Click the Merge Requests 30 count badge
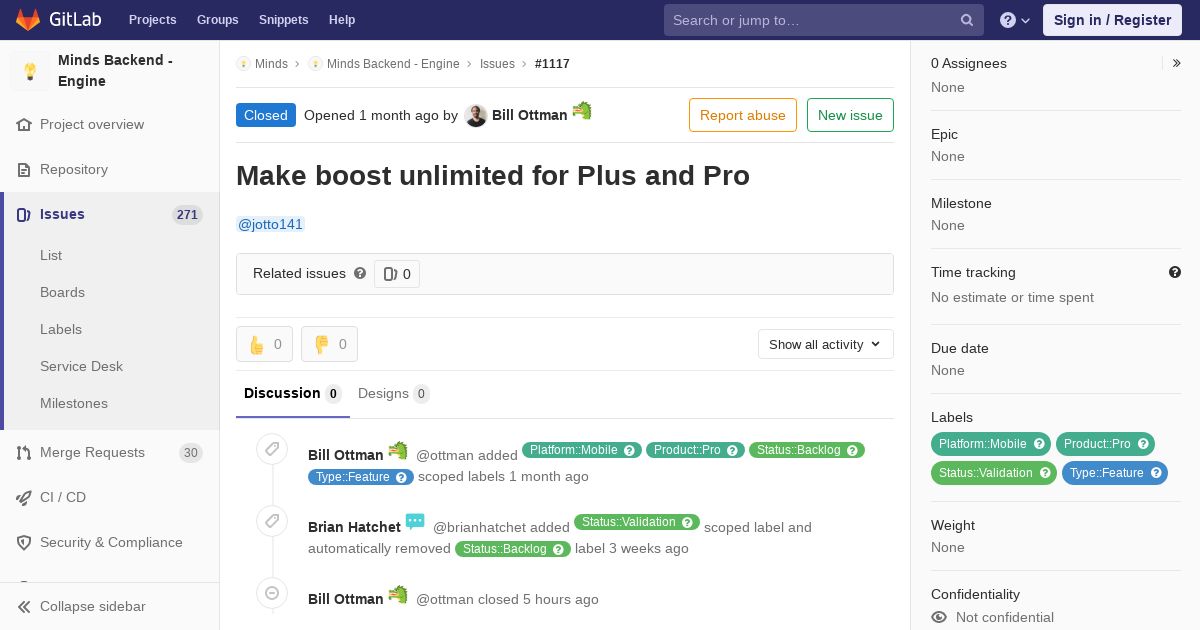Screen dimensions: 1200x630 coord(190,453)
